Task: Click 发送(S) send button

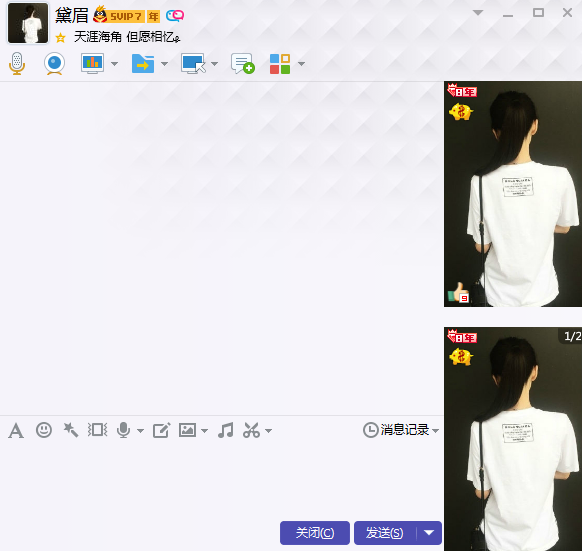Action: pos(385,533)
